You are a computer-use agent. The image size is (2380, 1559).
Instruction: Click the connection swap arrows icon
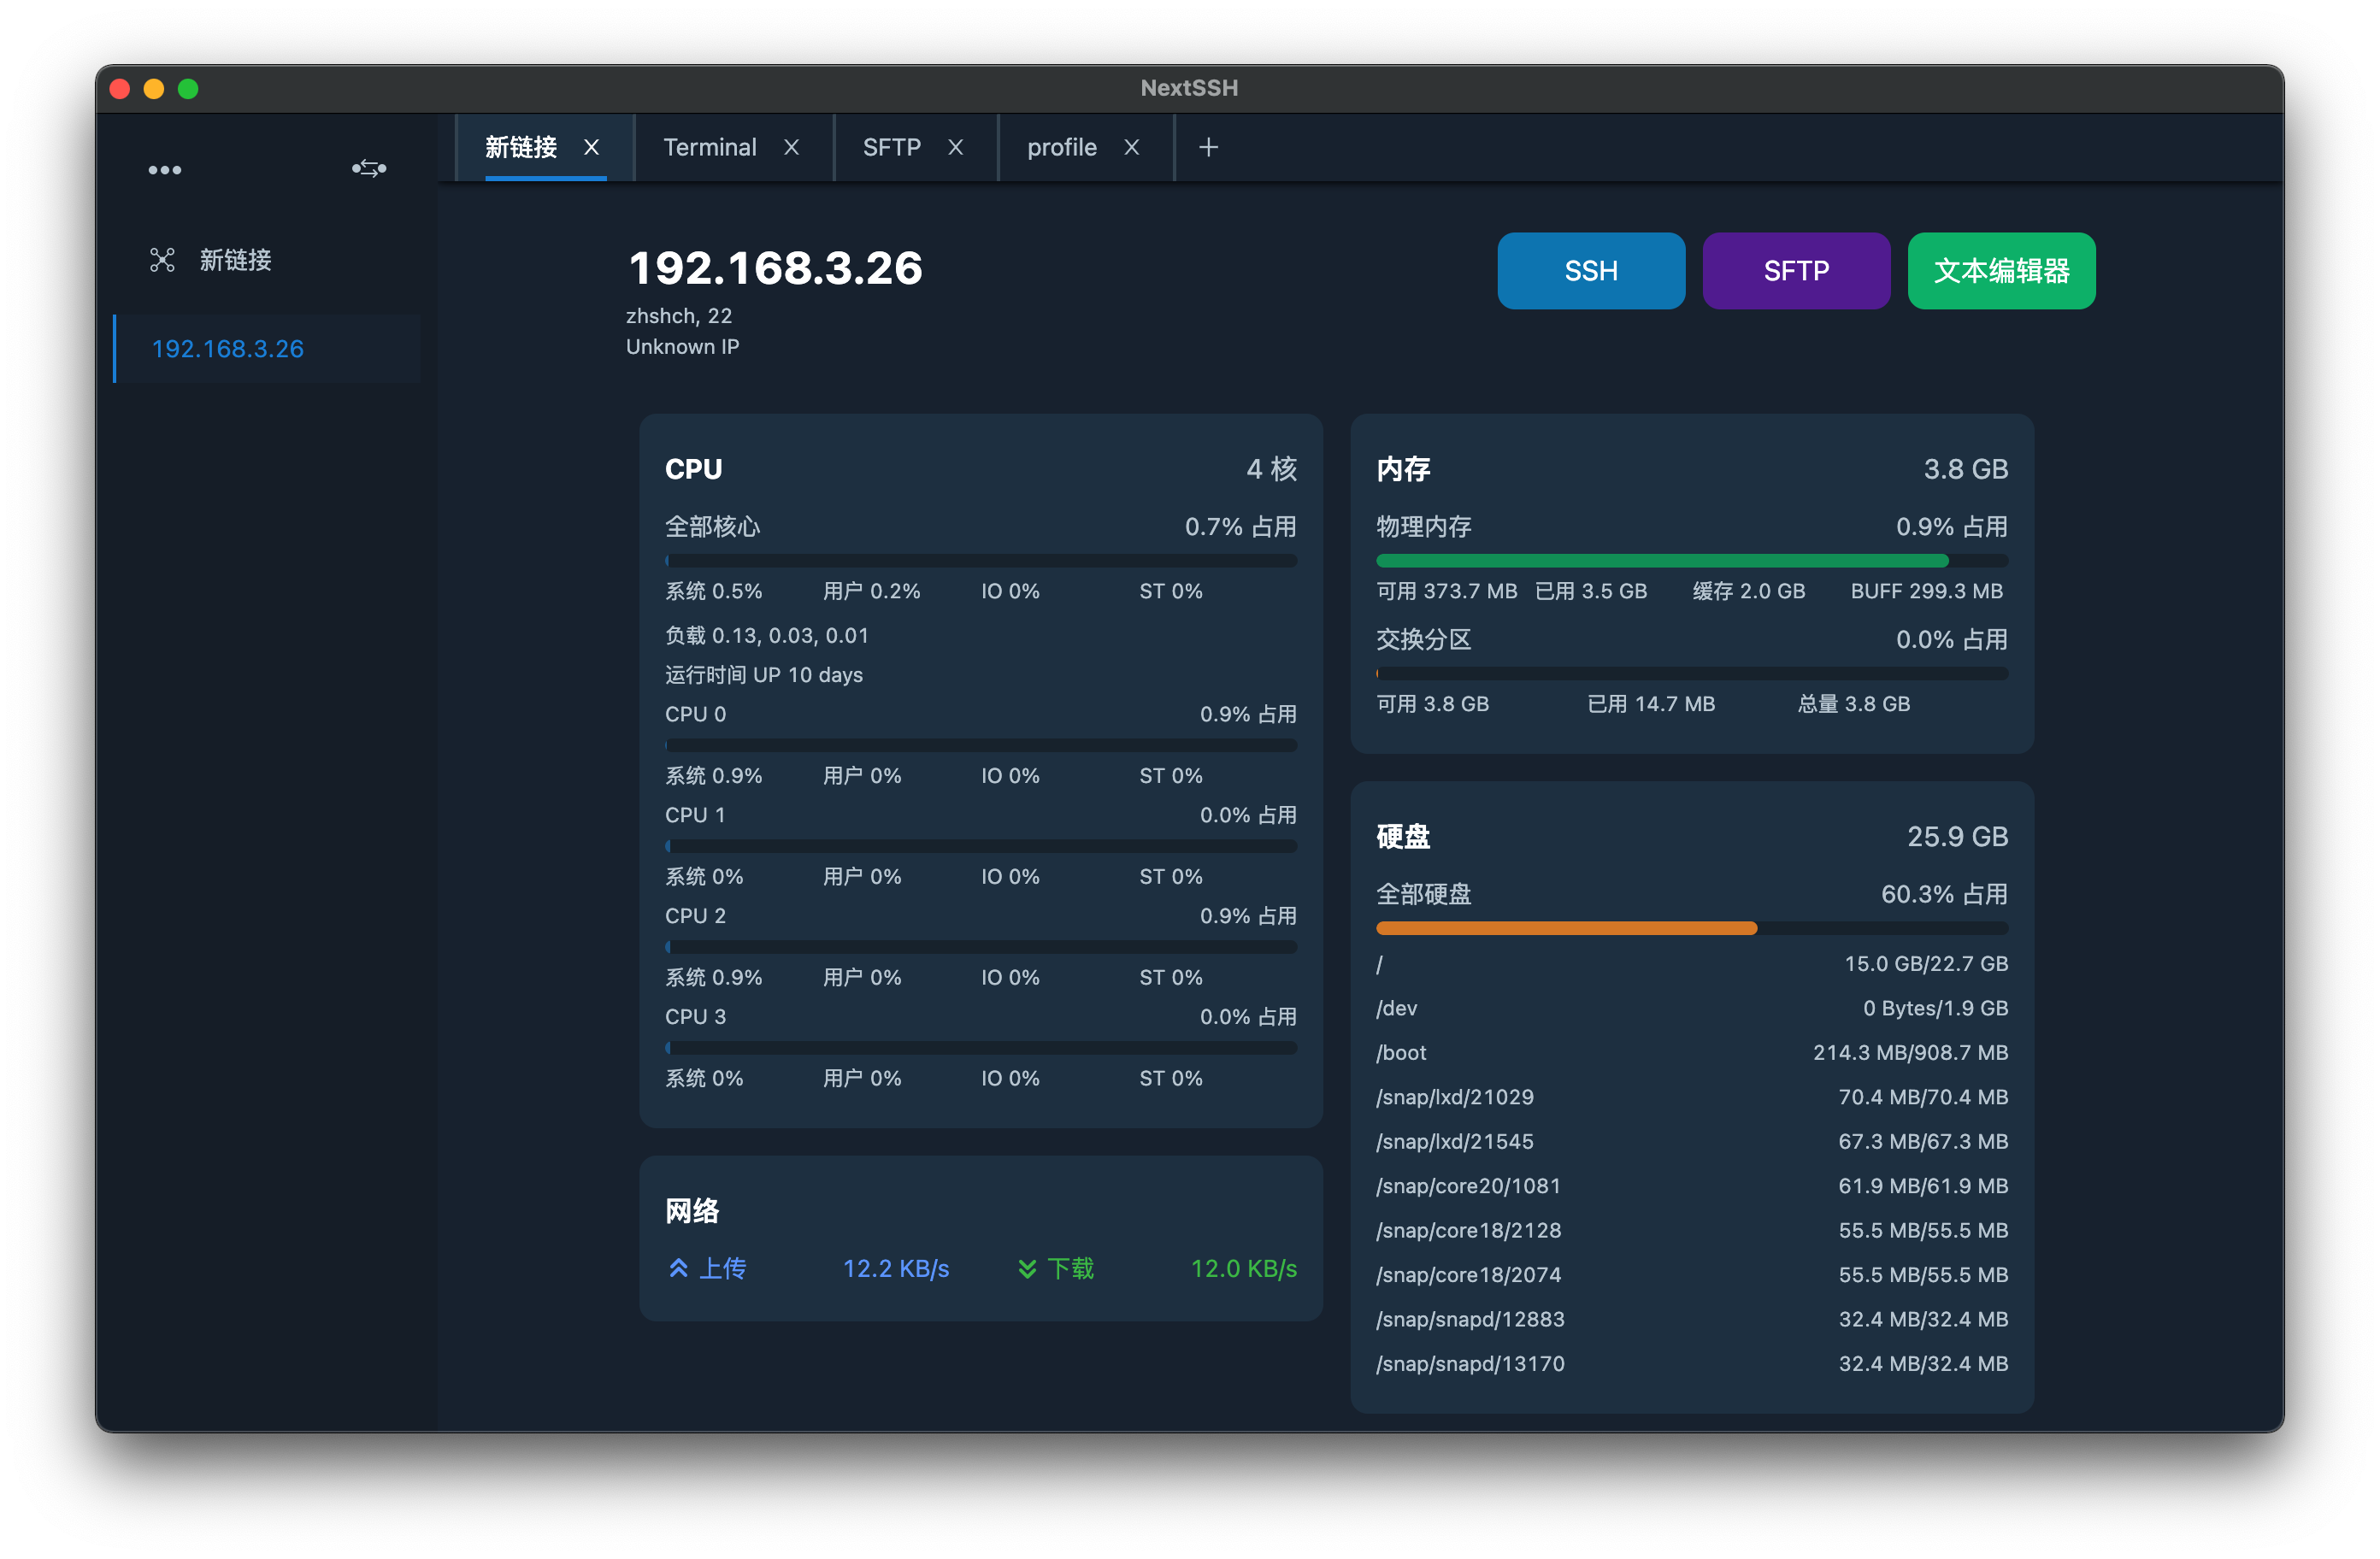pos(369,168)
